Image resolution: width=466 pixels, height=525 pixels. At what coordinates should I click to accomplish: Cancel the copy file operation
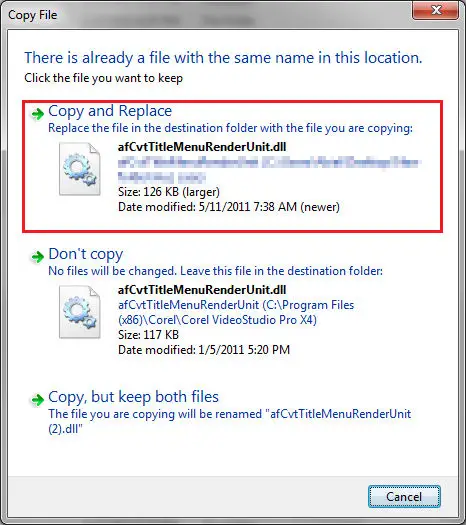(404, 497)
